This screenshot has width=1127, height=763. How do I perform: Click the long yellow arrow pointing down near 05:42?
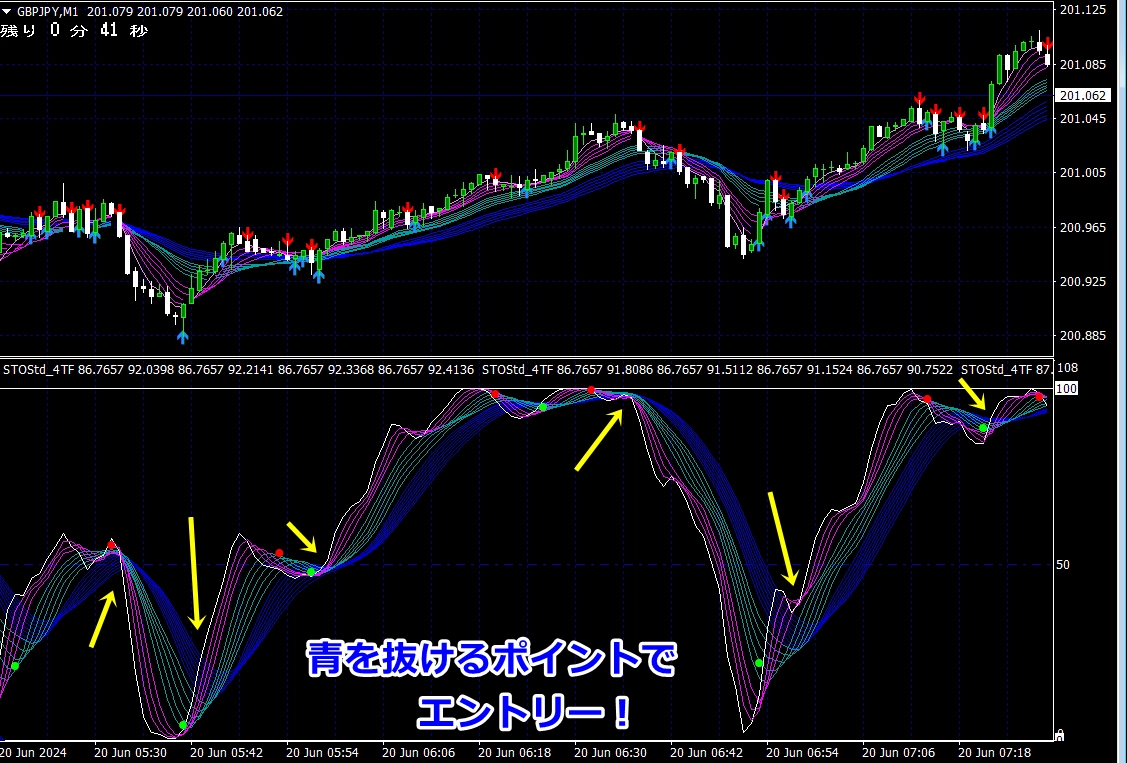(x=194, y=573)
